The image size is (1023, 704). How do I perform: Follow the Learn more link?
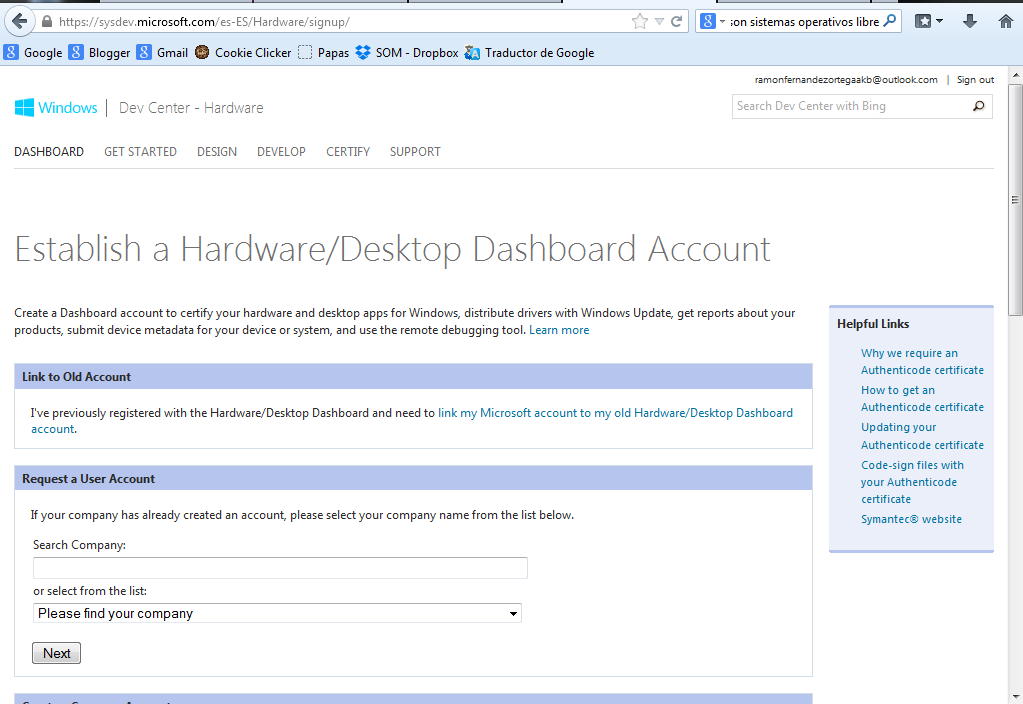(559, 330)
